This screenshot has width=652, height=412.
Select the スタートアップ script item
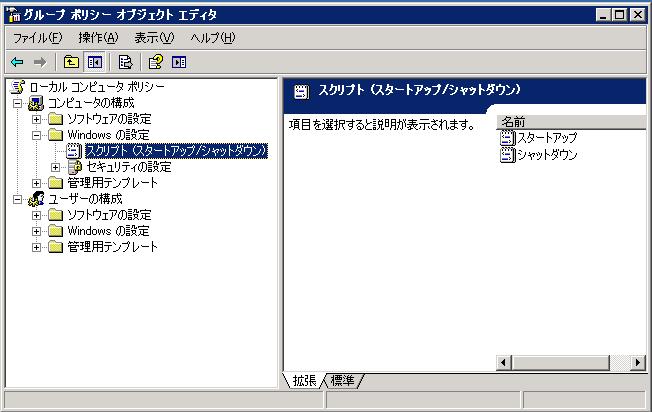tap(546, 137)
